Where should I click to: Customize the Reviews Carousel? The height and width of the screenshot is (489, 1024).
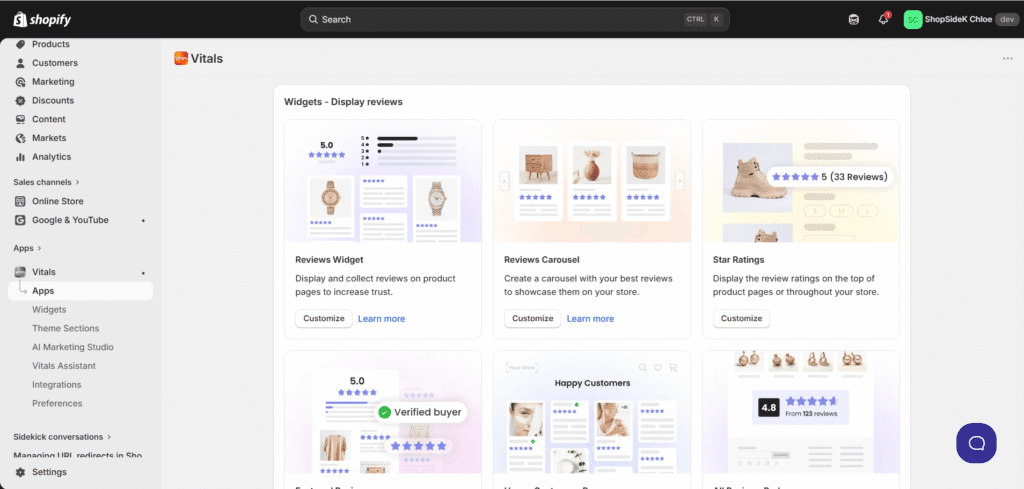tap(532, 319)
